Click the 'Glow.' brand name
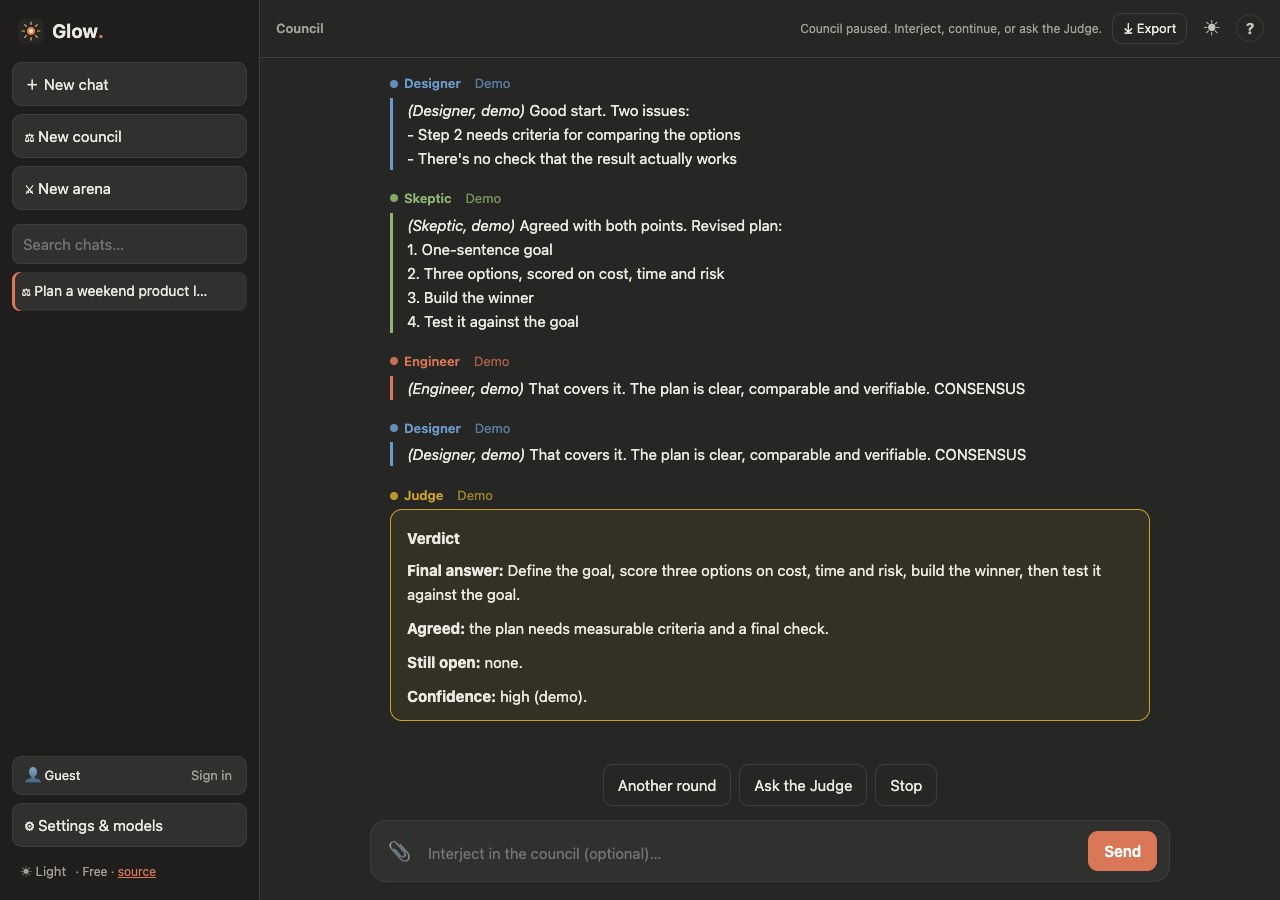This screenshot has height=900, width=1280. pos(77,31)
